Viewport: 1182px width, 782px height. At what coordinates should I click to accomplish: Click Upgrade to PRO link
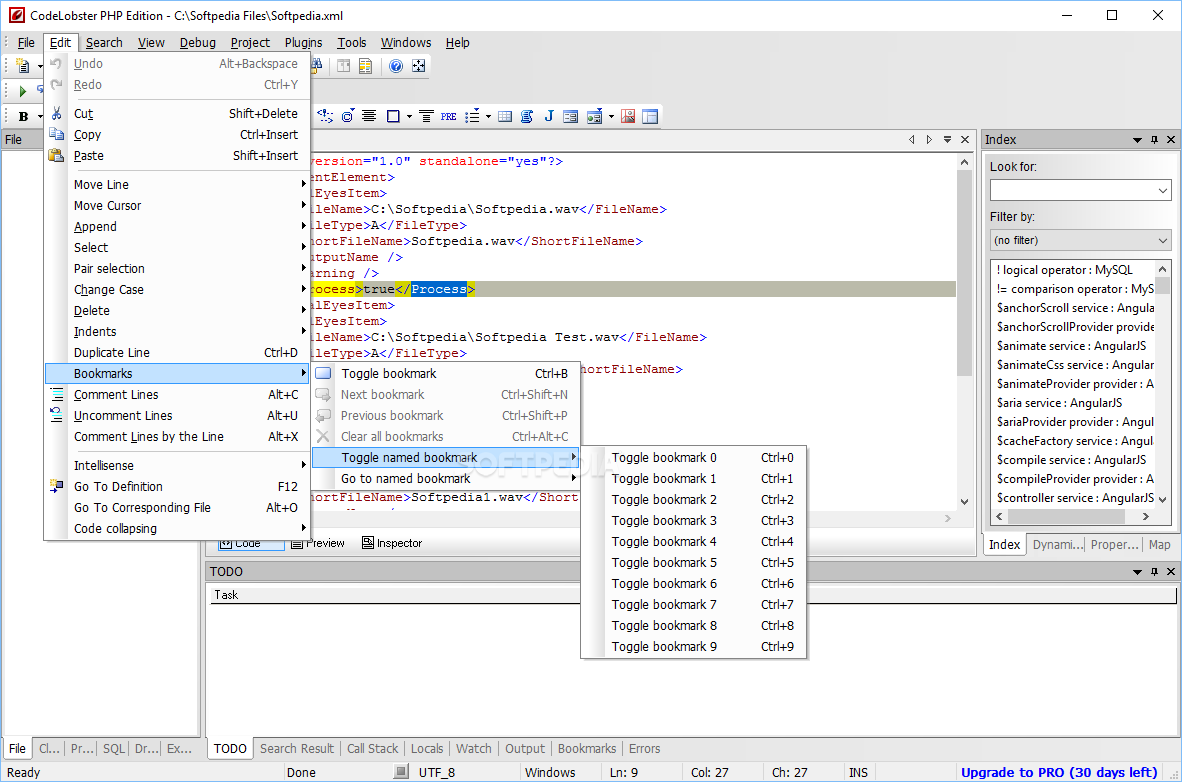point(1059,772)
